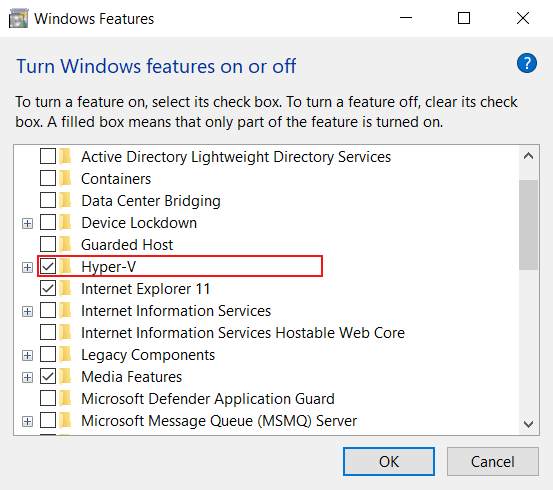Check Microsoft Defender Application Guard checkbox

(48, 399)
